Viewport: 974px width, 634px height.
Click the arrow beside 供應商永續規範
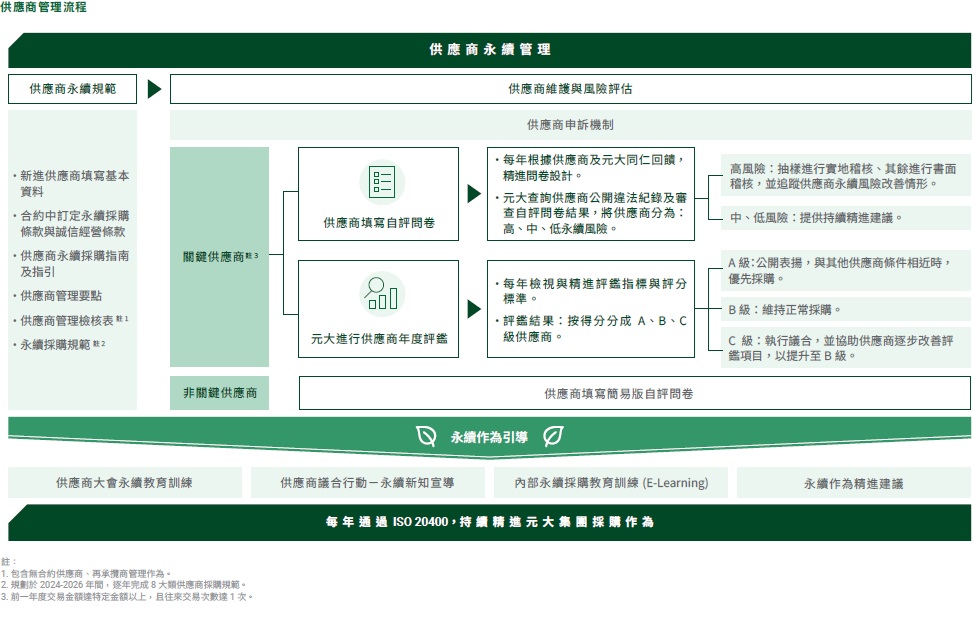pos(154,89)
